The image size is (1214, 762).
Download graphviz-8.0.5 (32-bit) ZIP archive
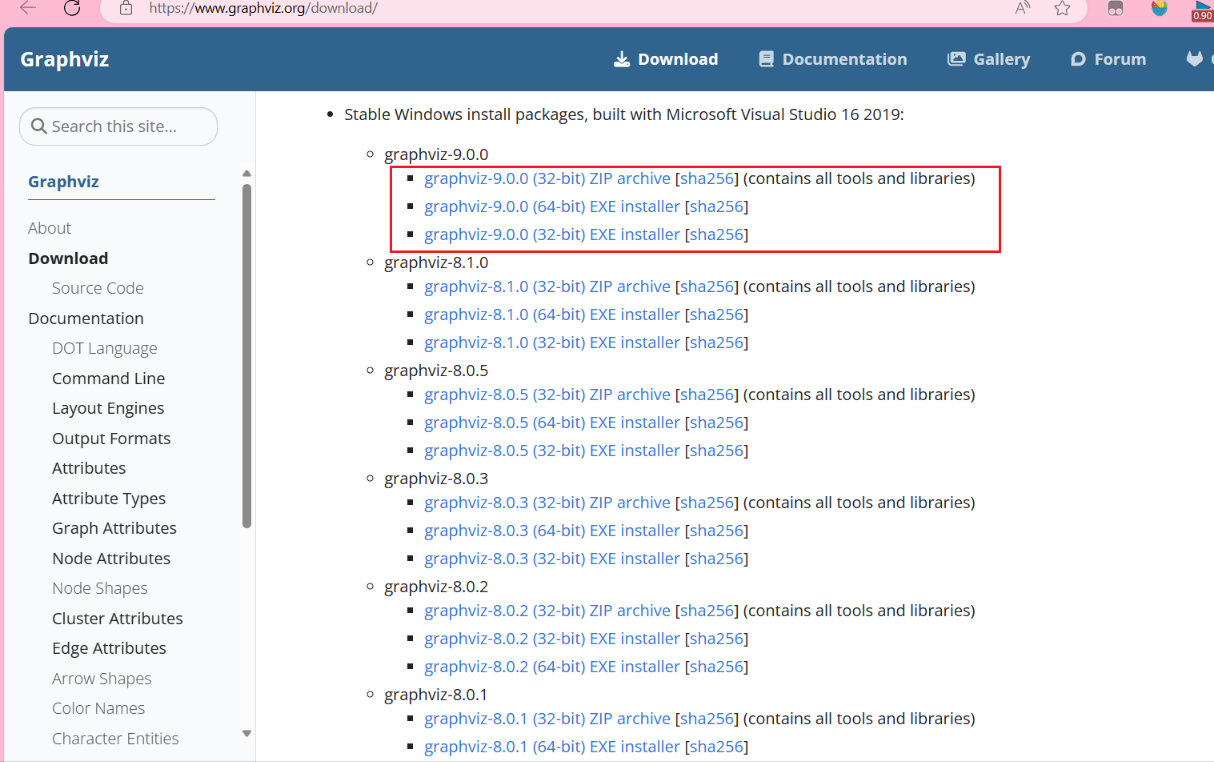click(x=547, y=394)
